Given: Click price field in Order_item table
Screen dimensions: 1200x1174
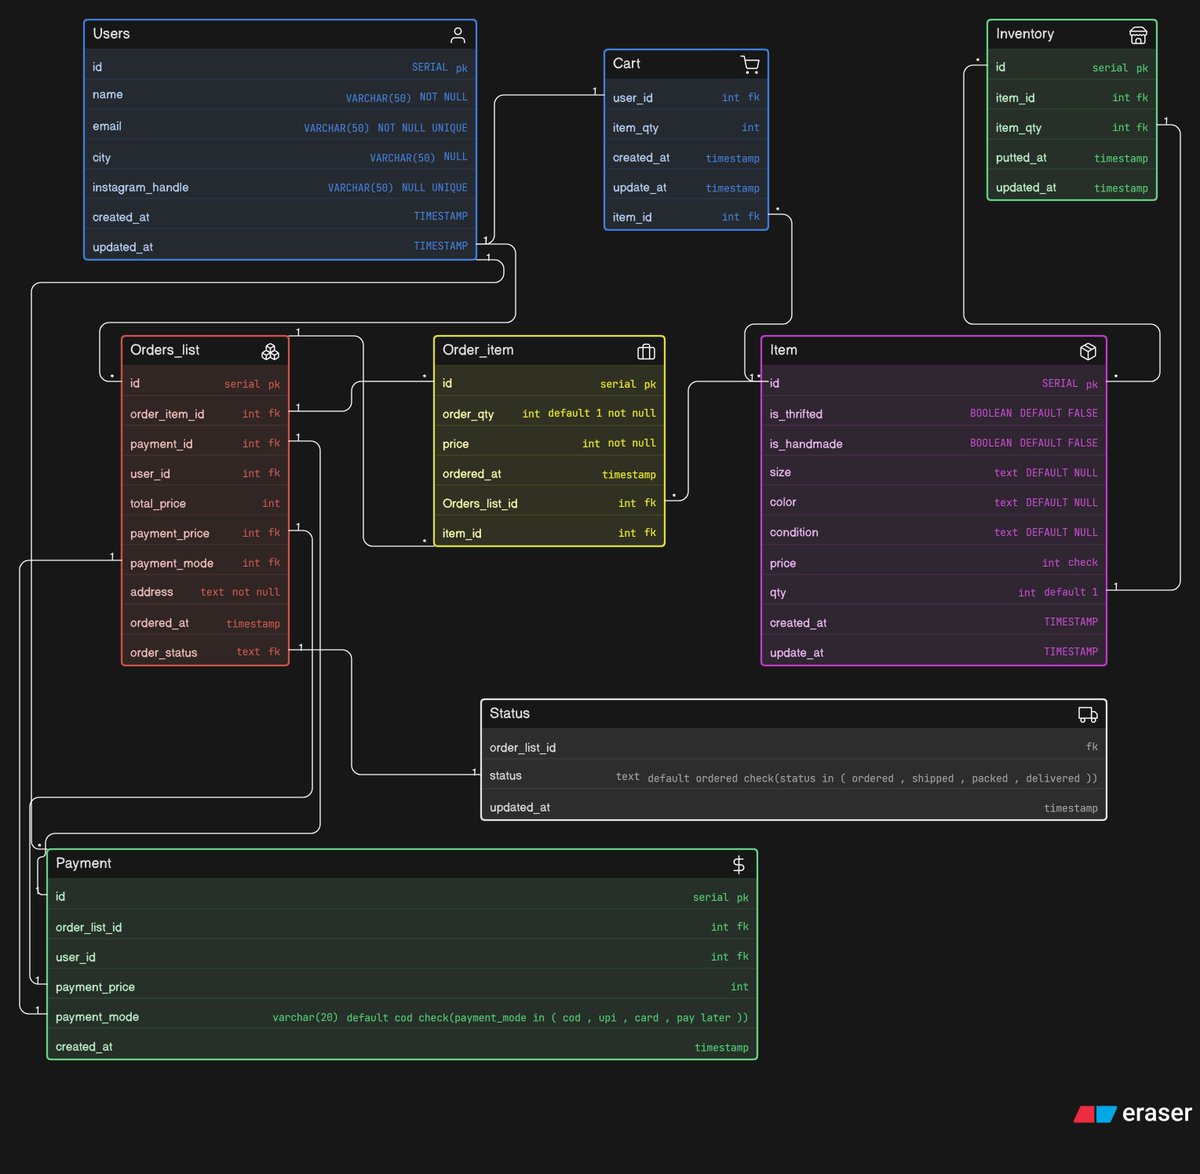Looking at the screenshot, I should [x=549, y=443].
